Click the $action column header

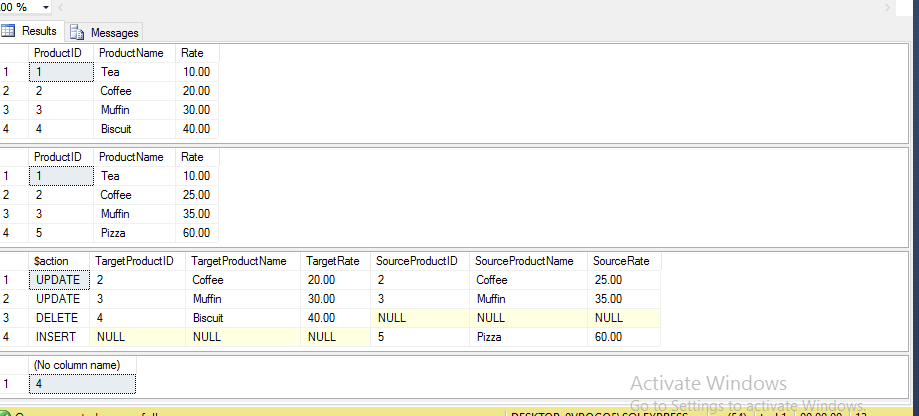tap(52, 261)
